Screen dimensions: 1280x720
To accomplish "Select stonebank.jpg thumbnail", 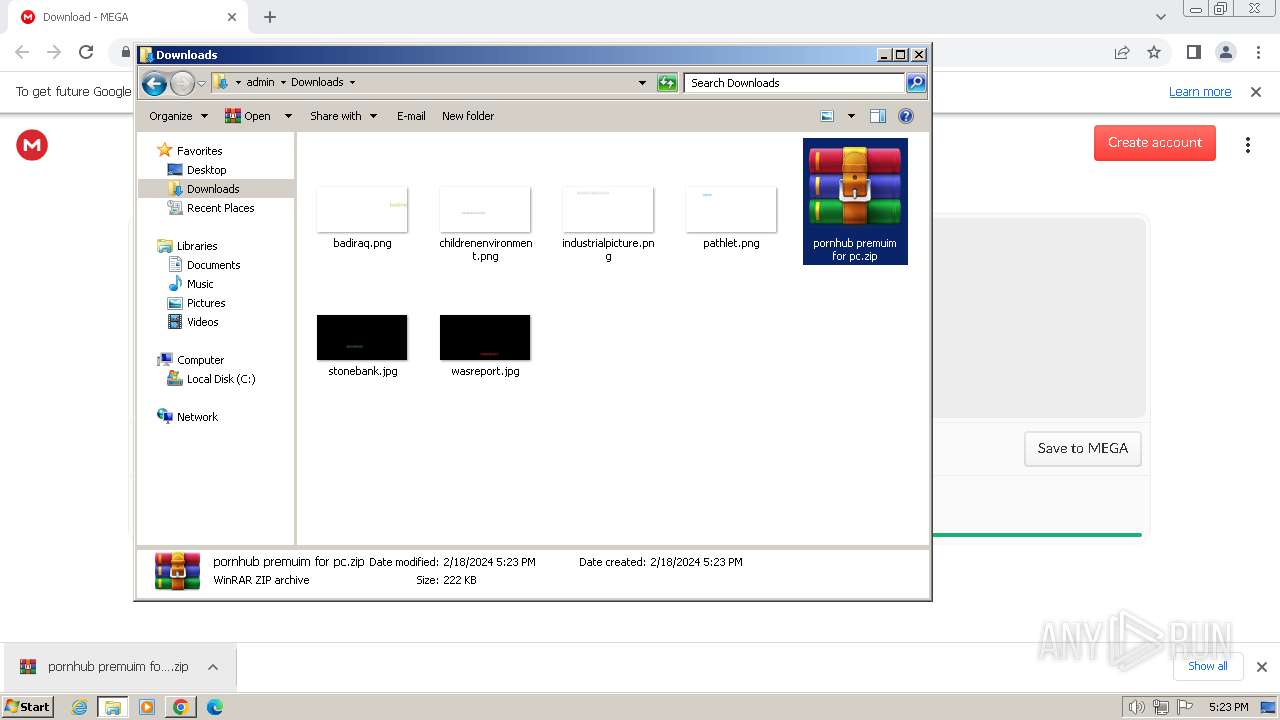I will (x=362, y=337).
